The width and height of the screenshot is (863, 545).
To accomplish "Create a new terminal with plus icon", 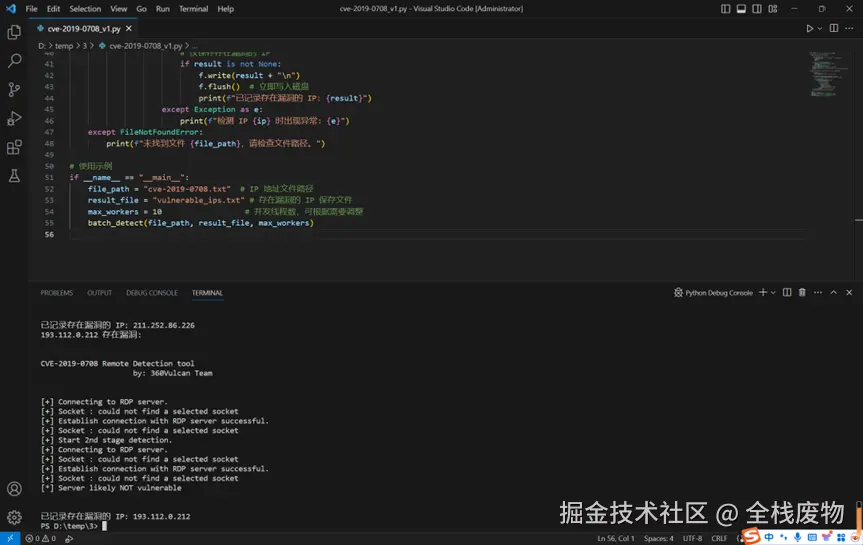I will pos(763,292).
